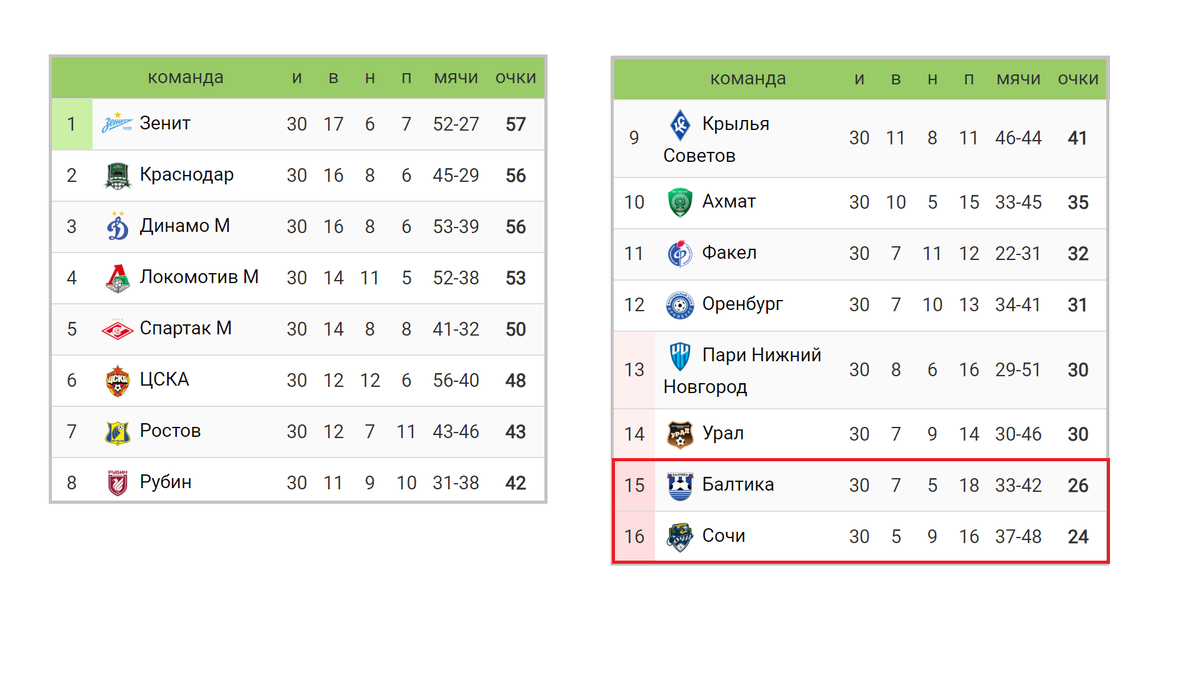The image size is (1200, 675).
Task: Click the Балтика club logo
Action: click(x=680, y=486)
